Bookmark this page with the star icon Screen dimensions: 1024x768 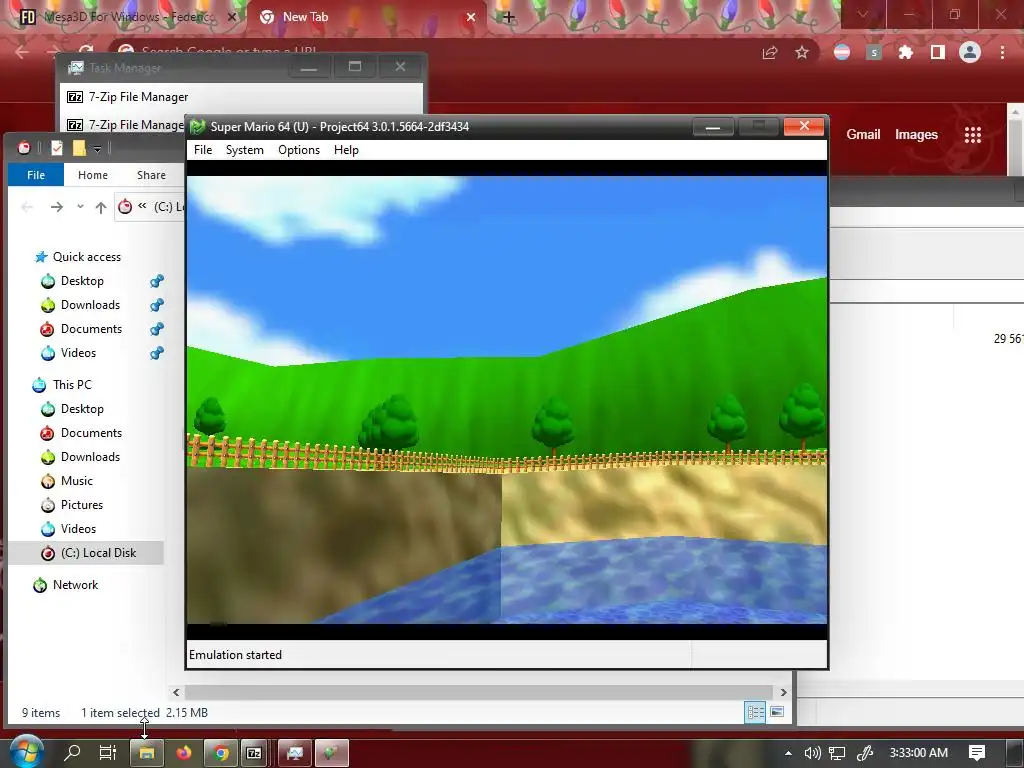[802, 52]
